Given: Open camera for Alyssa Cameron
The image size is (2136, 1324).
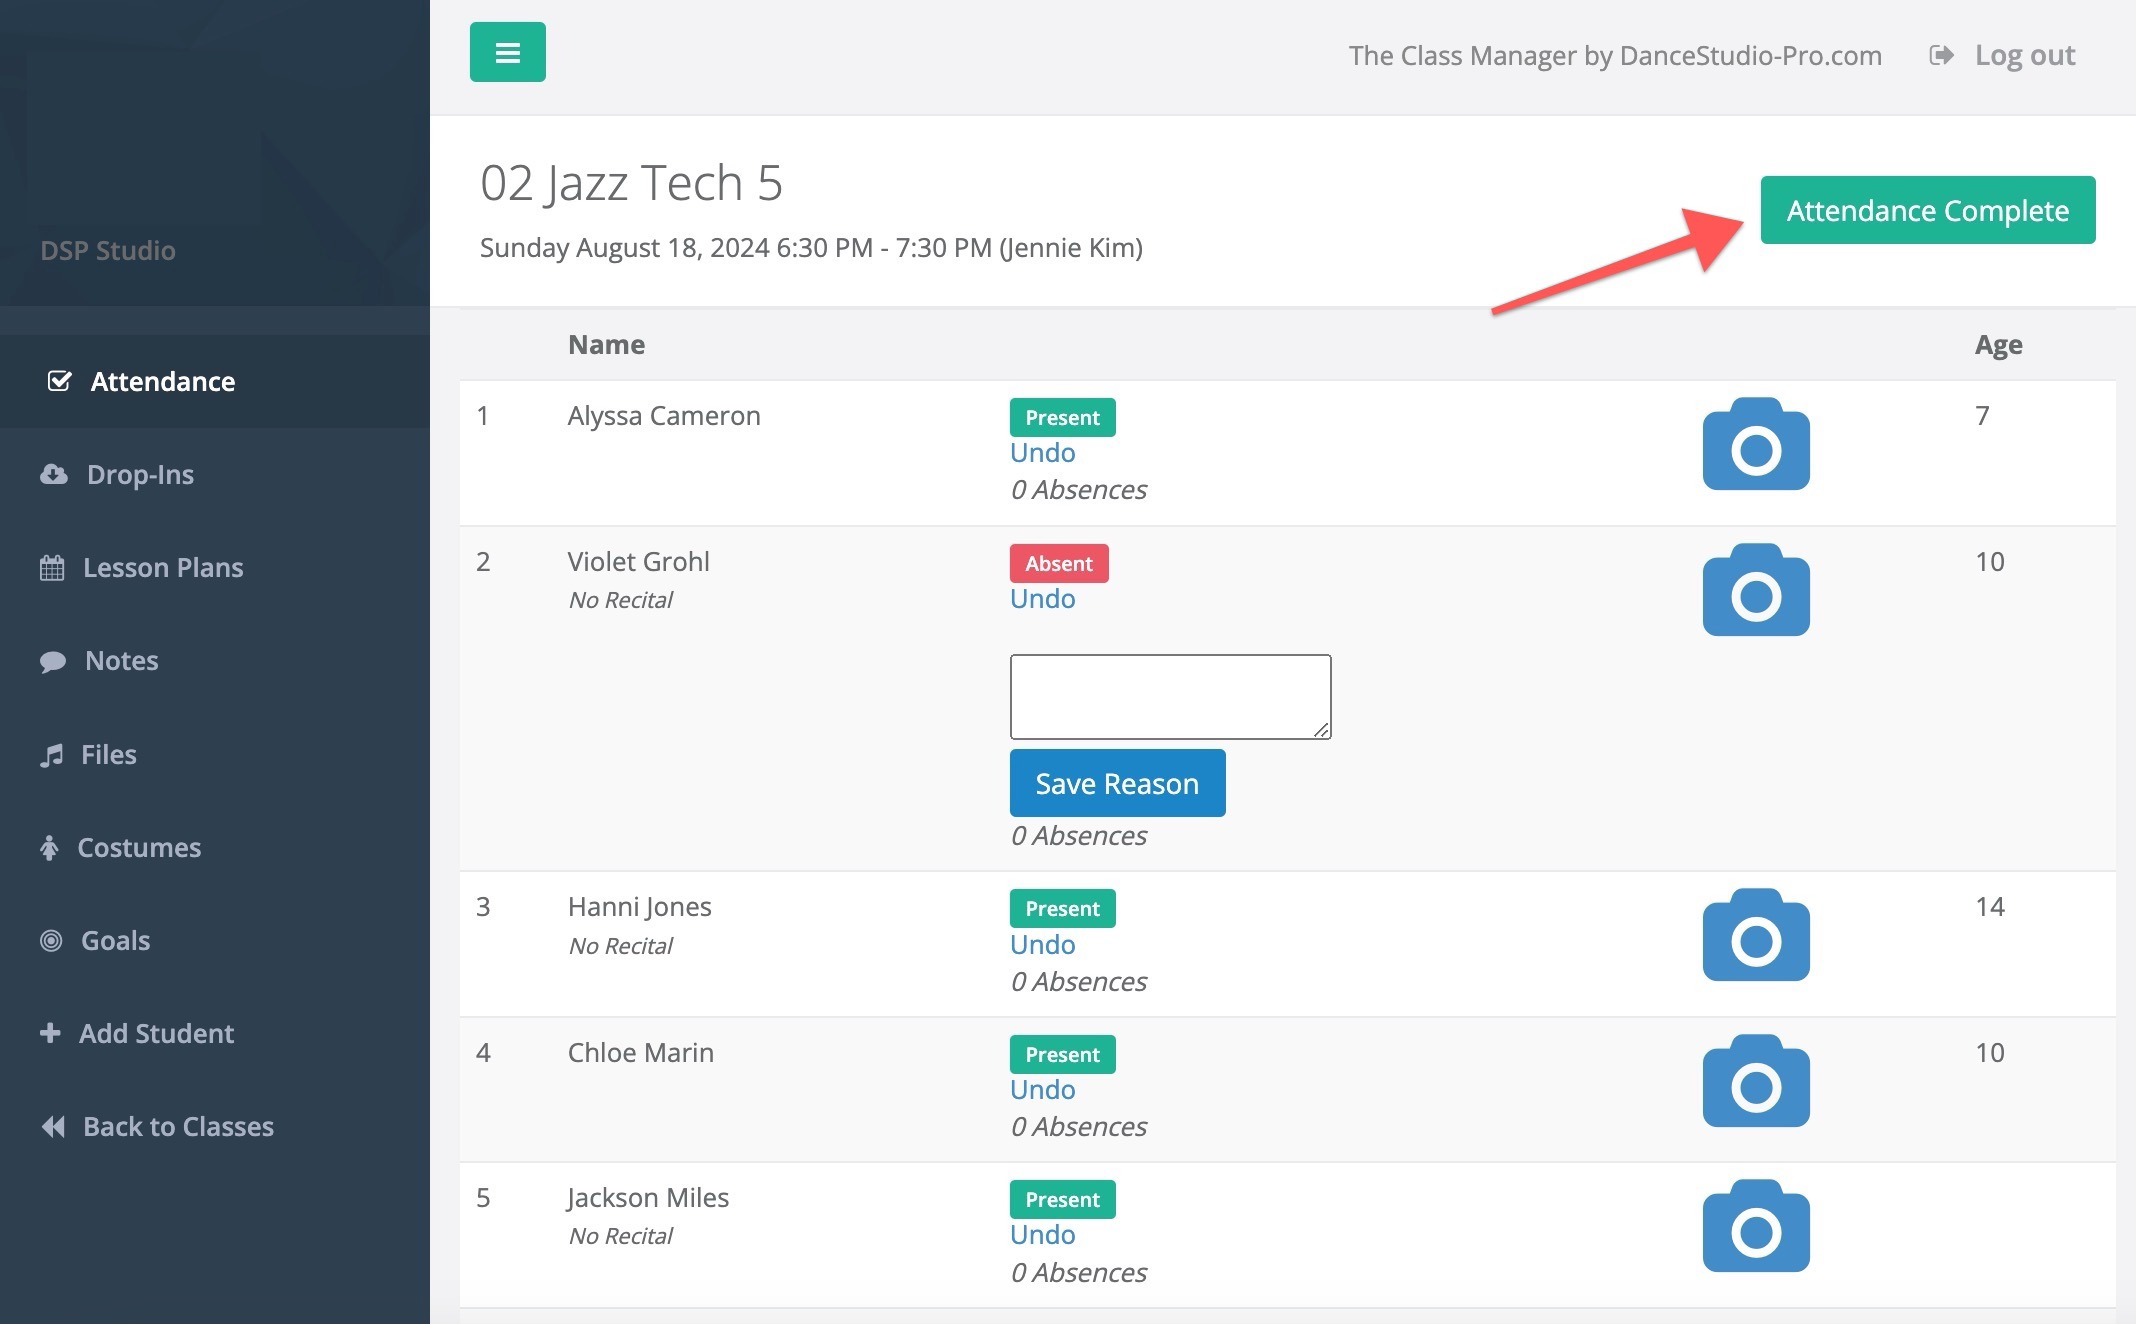Looking at the screenshot, I should (1755, 445).
